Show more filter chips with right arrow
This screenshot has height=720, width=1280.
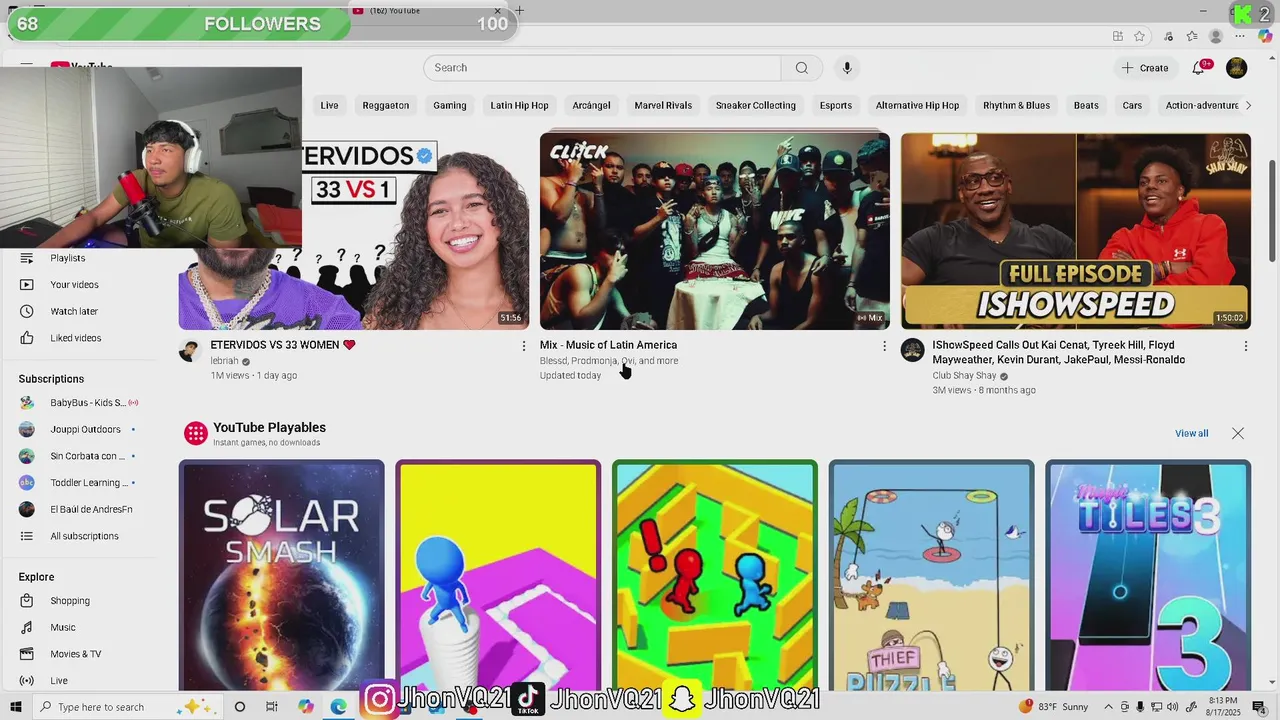pos(1248,105)
